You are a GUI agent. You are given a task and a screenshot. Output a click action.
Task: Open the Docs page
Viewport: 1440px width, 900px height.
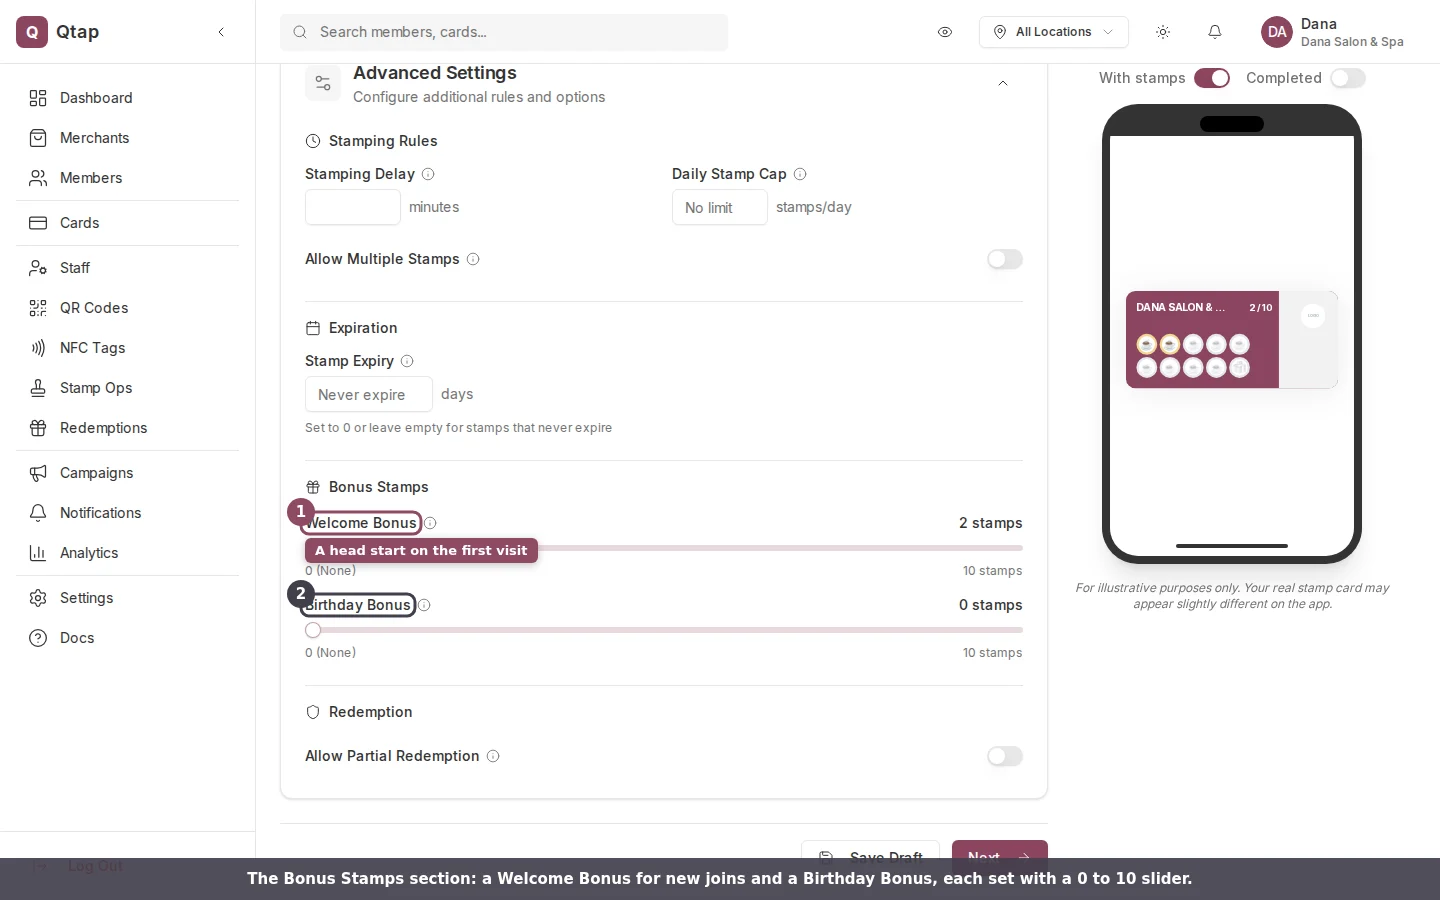pyautogui.click(x=127, y=638)
